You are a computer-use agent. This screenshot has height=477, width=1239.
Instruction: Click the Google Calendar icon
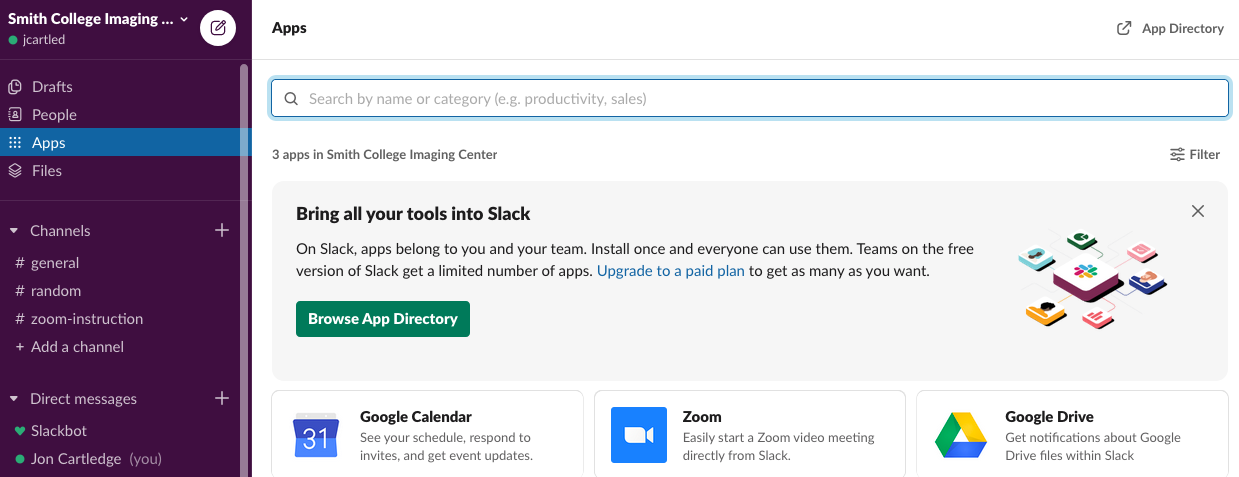pyautogui.click(x=316, y=434)
